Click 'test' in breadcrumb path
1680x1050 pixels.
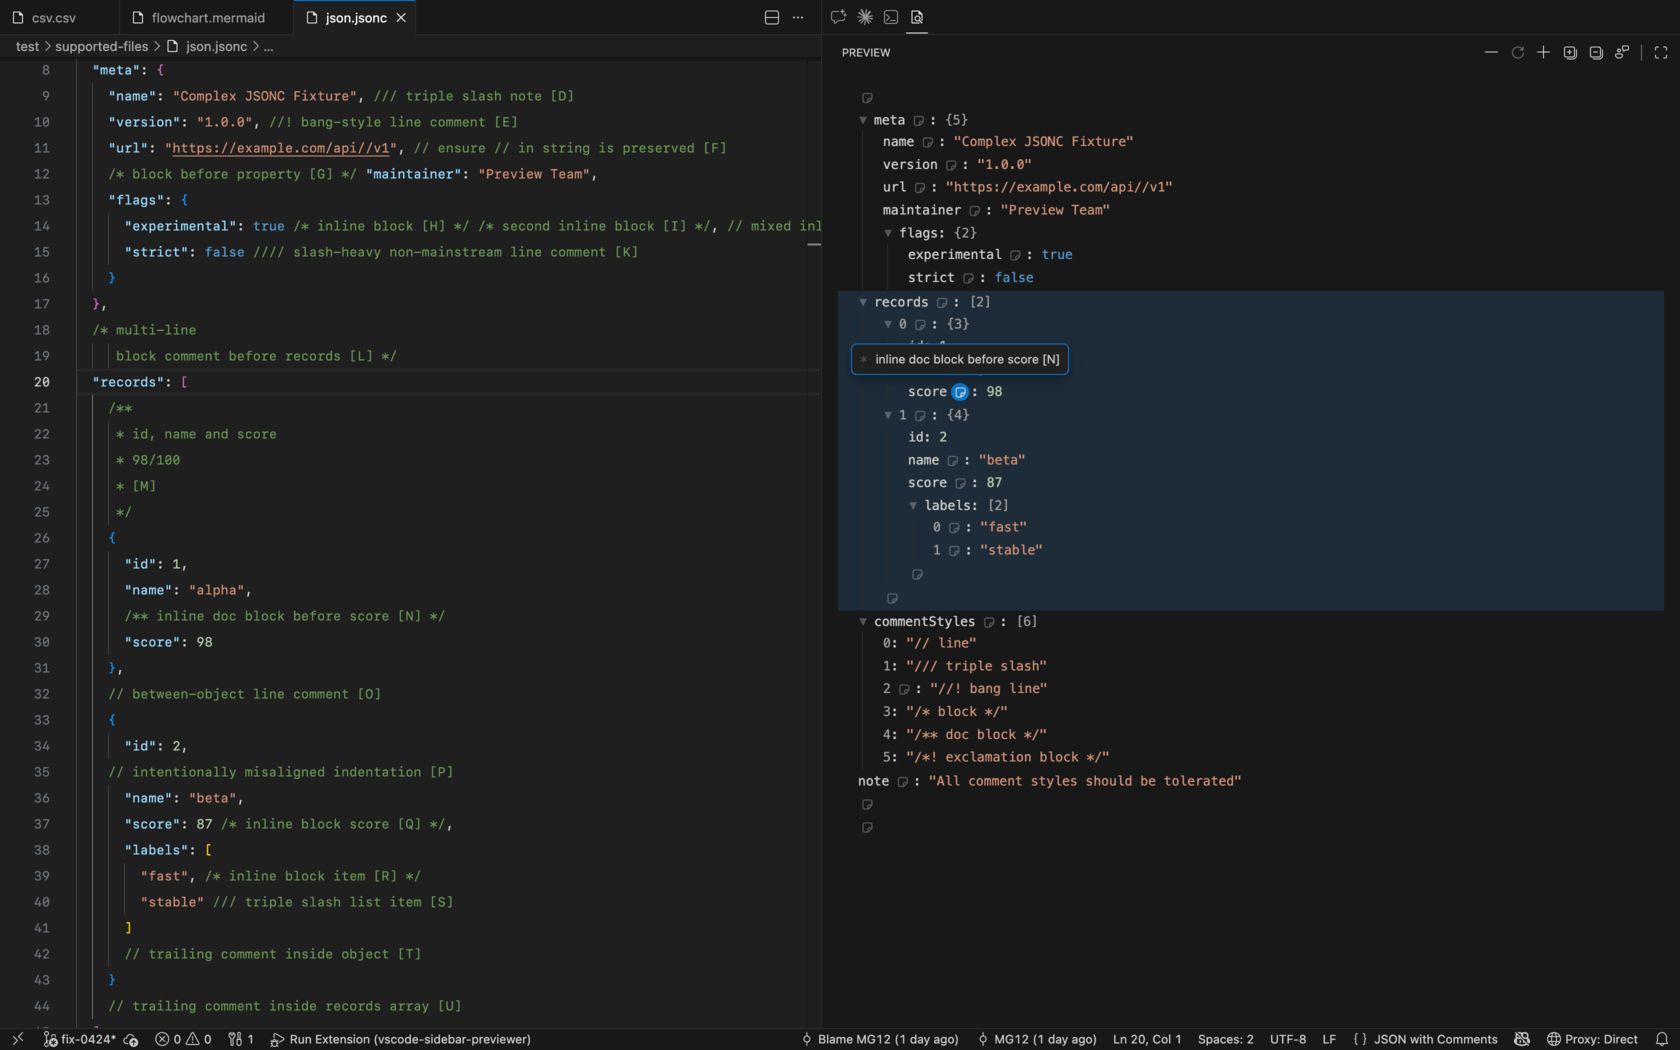click(27, 46)
